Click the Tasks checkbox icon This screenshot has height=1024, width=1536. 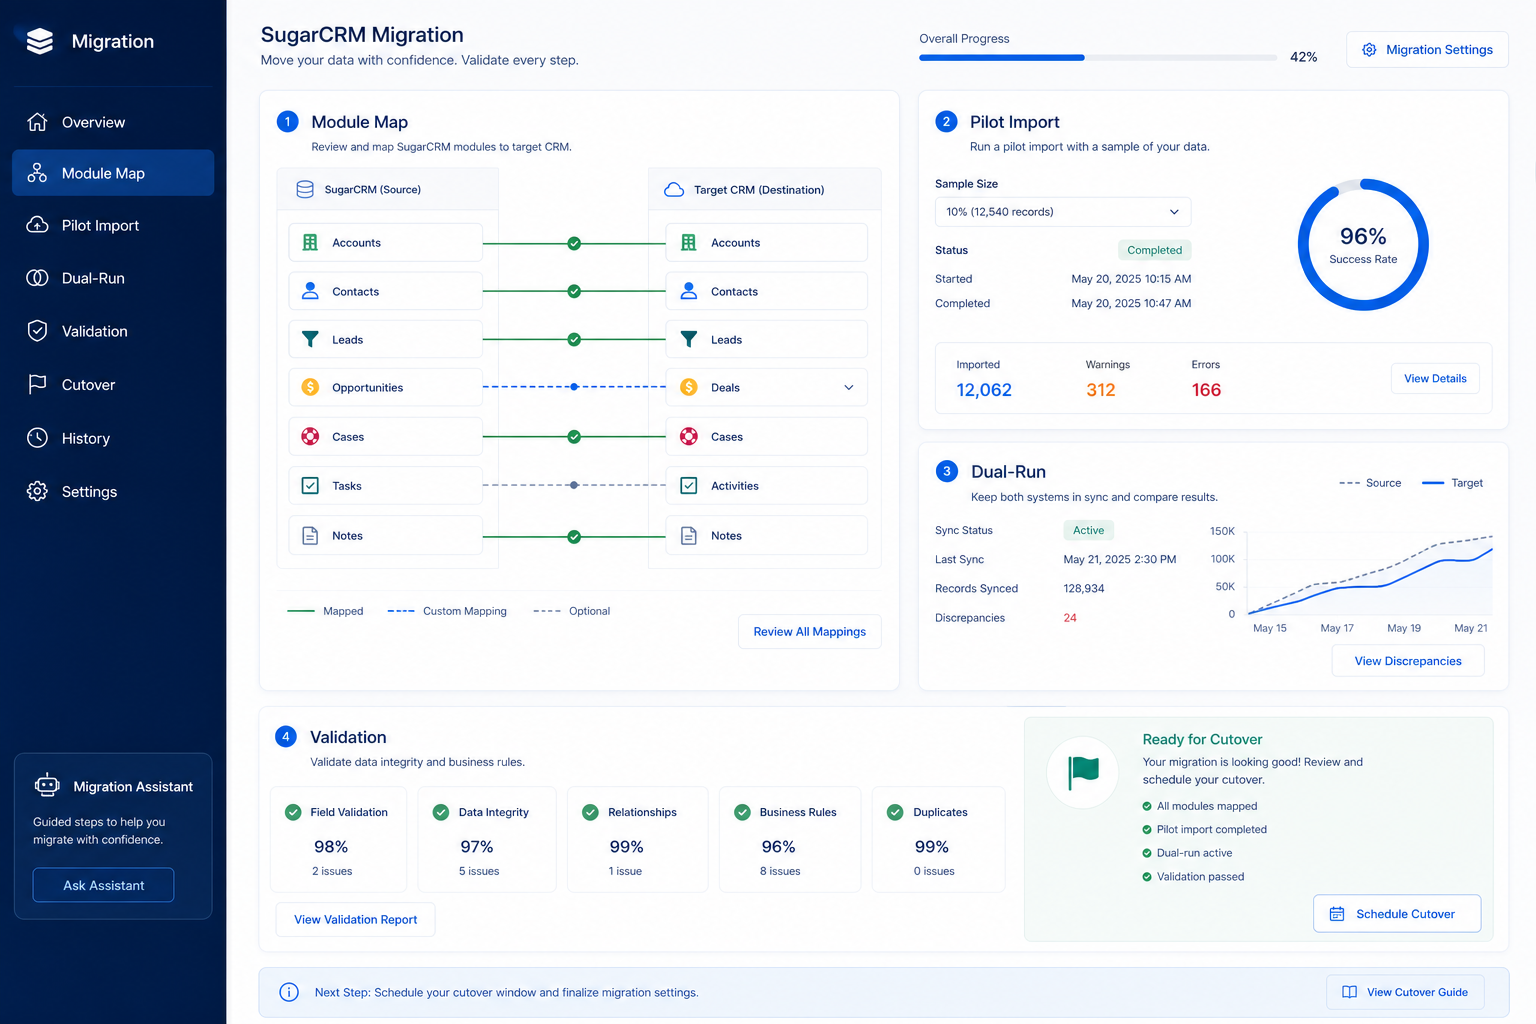[x=310, y=485]
